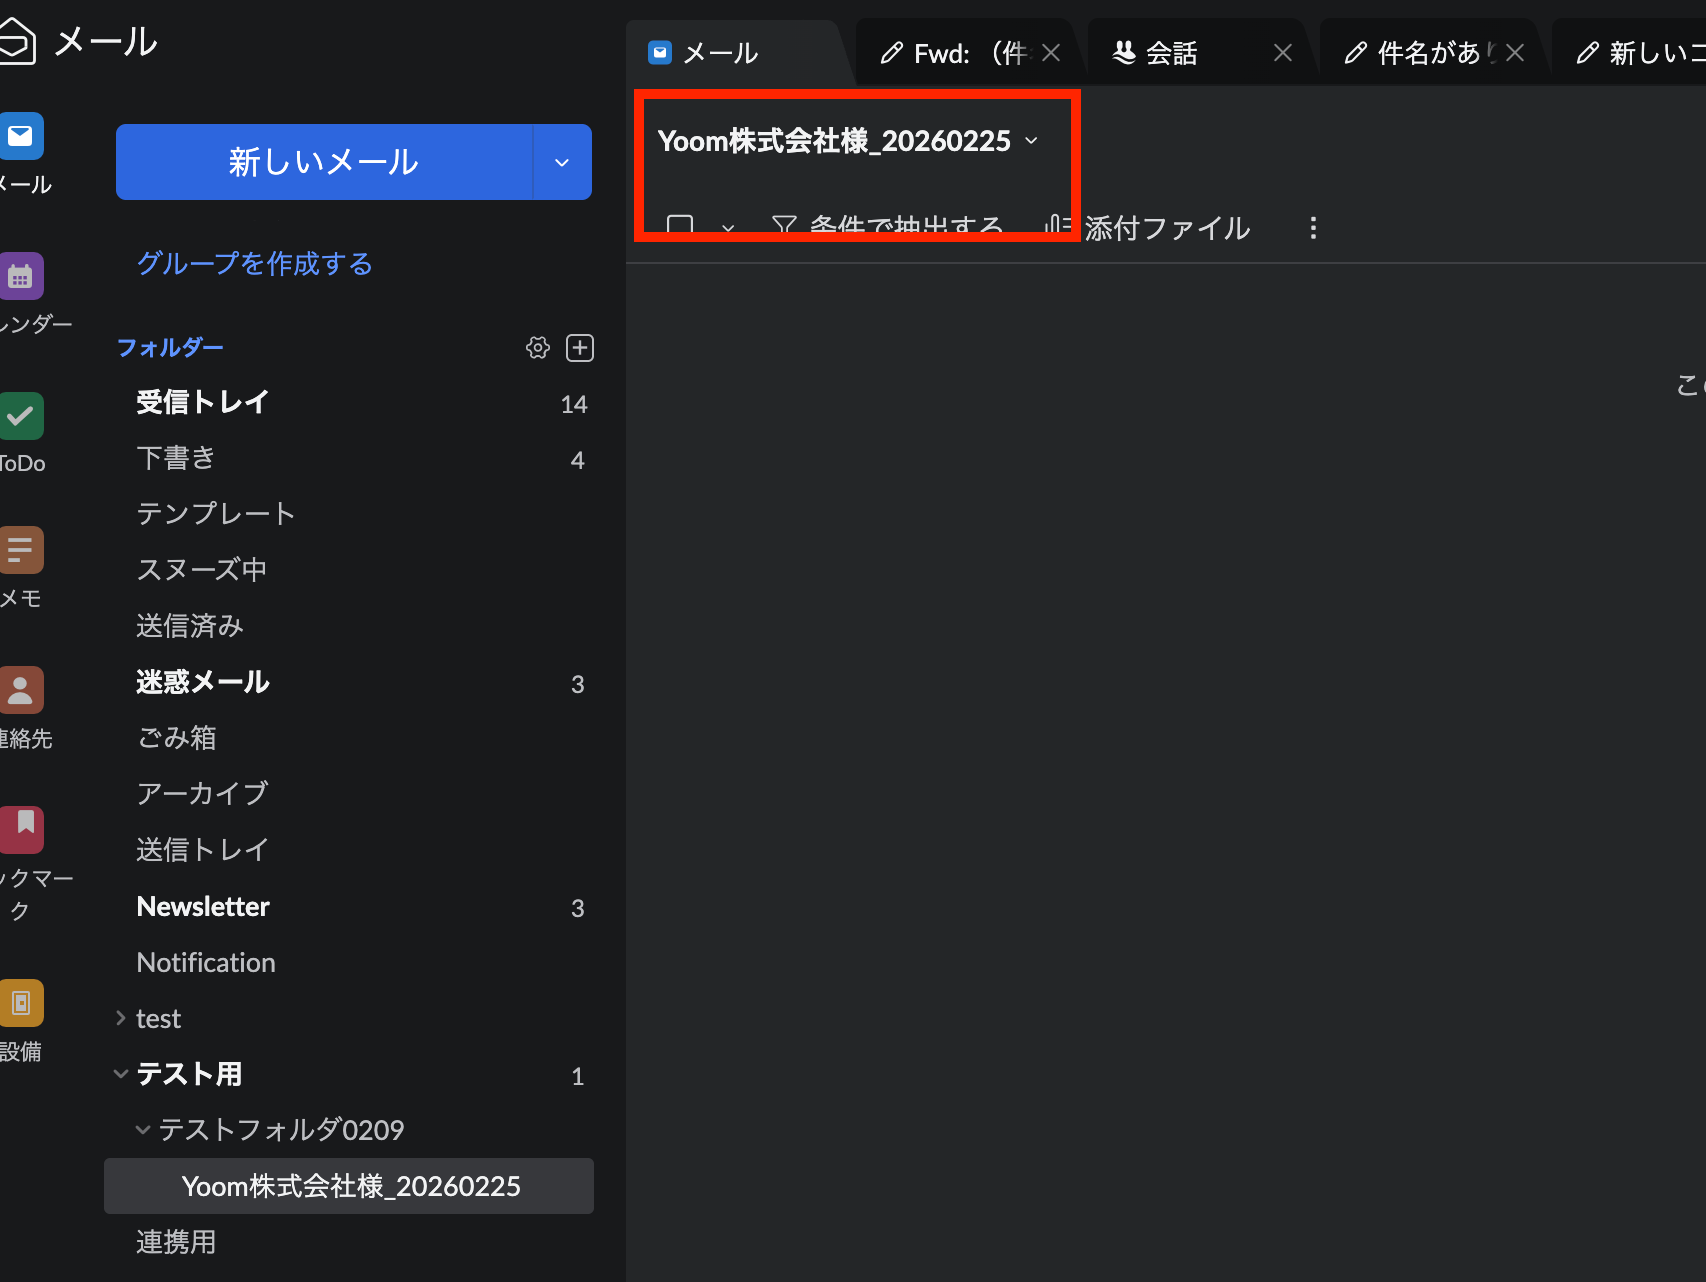This screenshot has height=1282, width=1706.
Task: Collapse the テスト用 folder
Action: [121, 1074]
